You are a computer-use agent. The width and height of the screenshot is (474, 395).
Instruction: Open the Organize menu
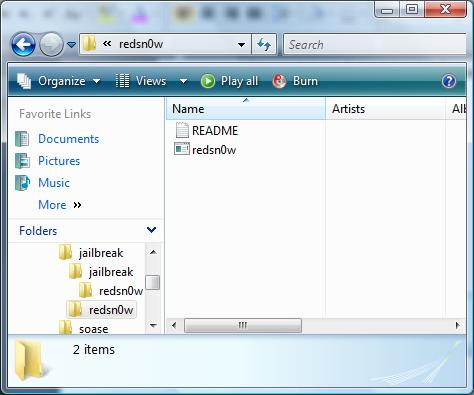pos(59,81)
